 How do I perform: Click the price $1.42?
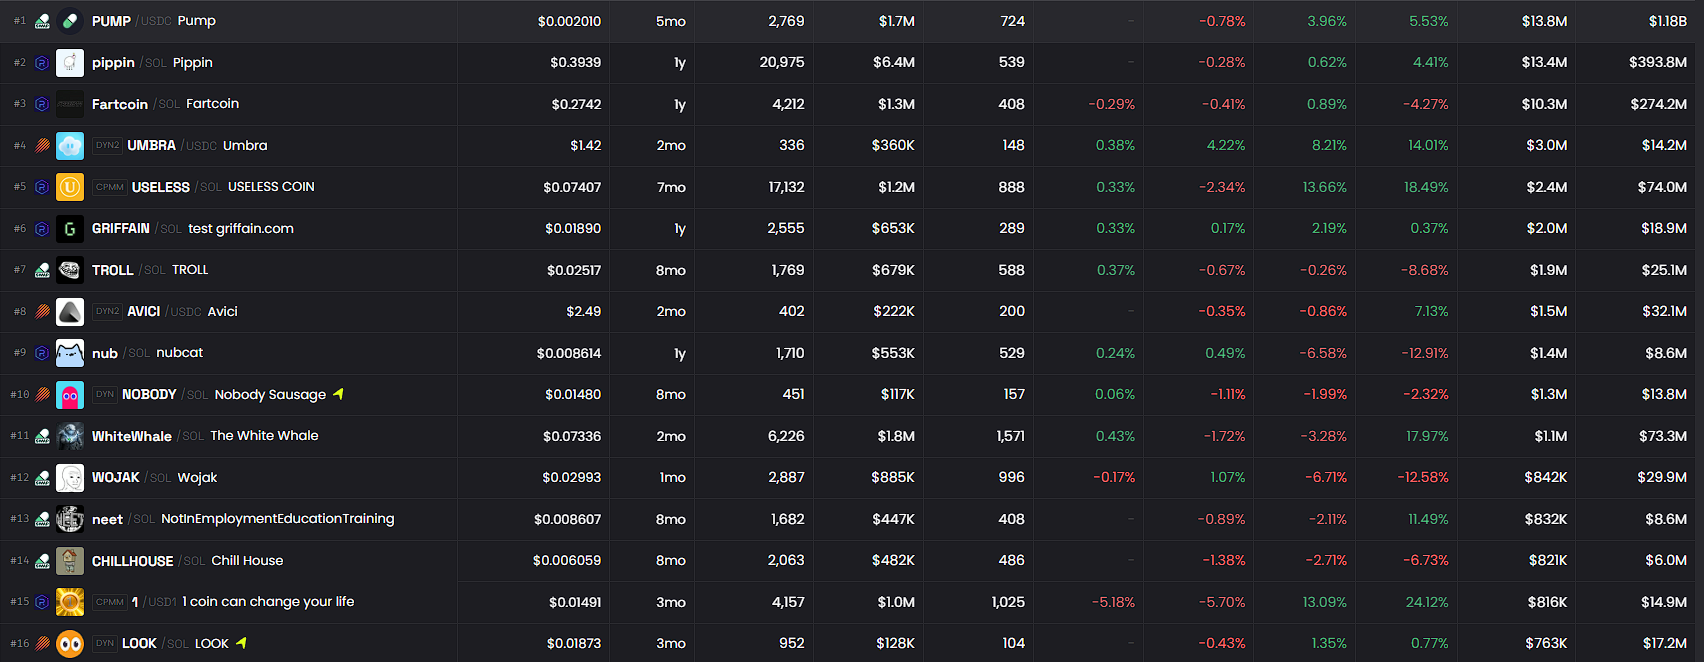pyautogui.click(x=585, y=146)
